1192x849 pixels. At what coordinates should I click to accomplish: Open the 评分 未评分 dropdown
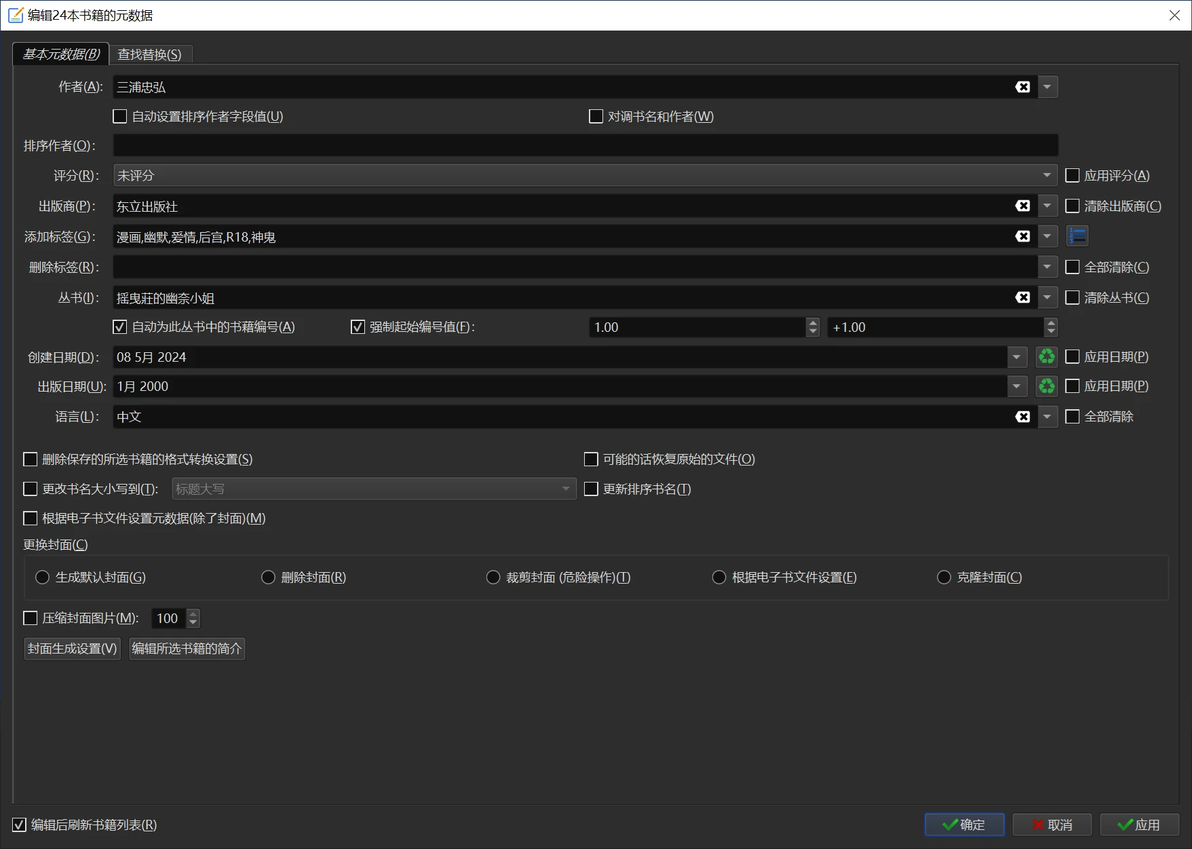585,176
